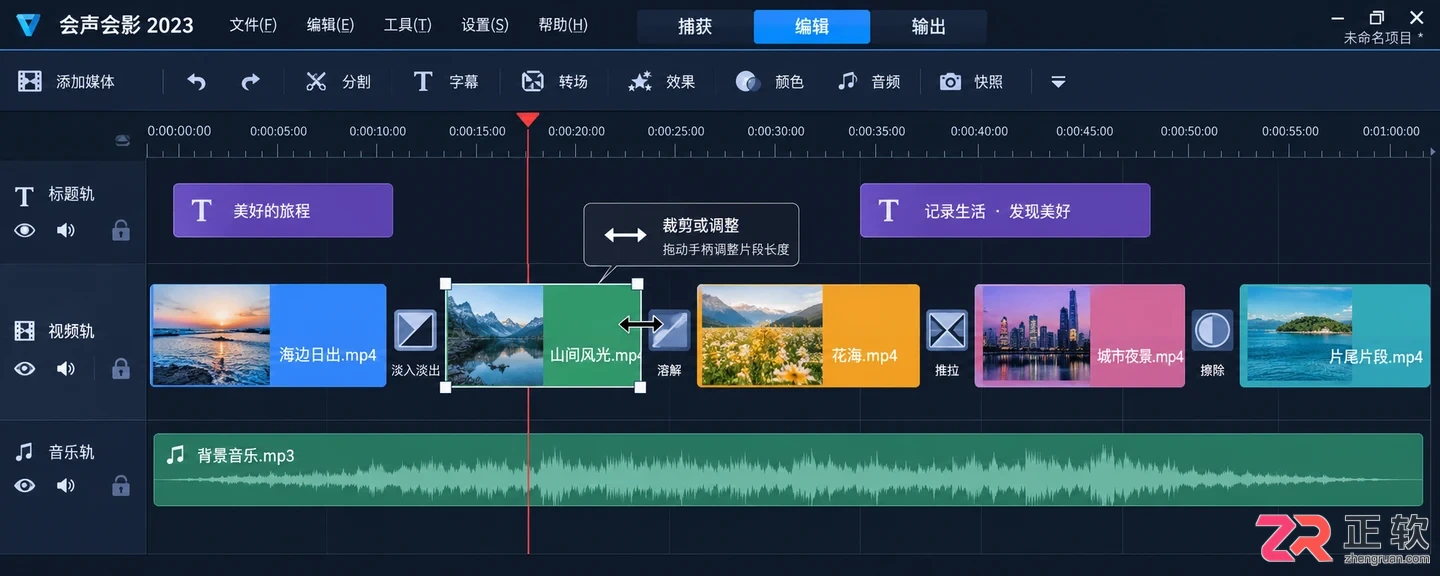The height and width of the screenshot is (576, 1440).
Task: Toggle visibility of 标题轨
Action: coord(25,231)
